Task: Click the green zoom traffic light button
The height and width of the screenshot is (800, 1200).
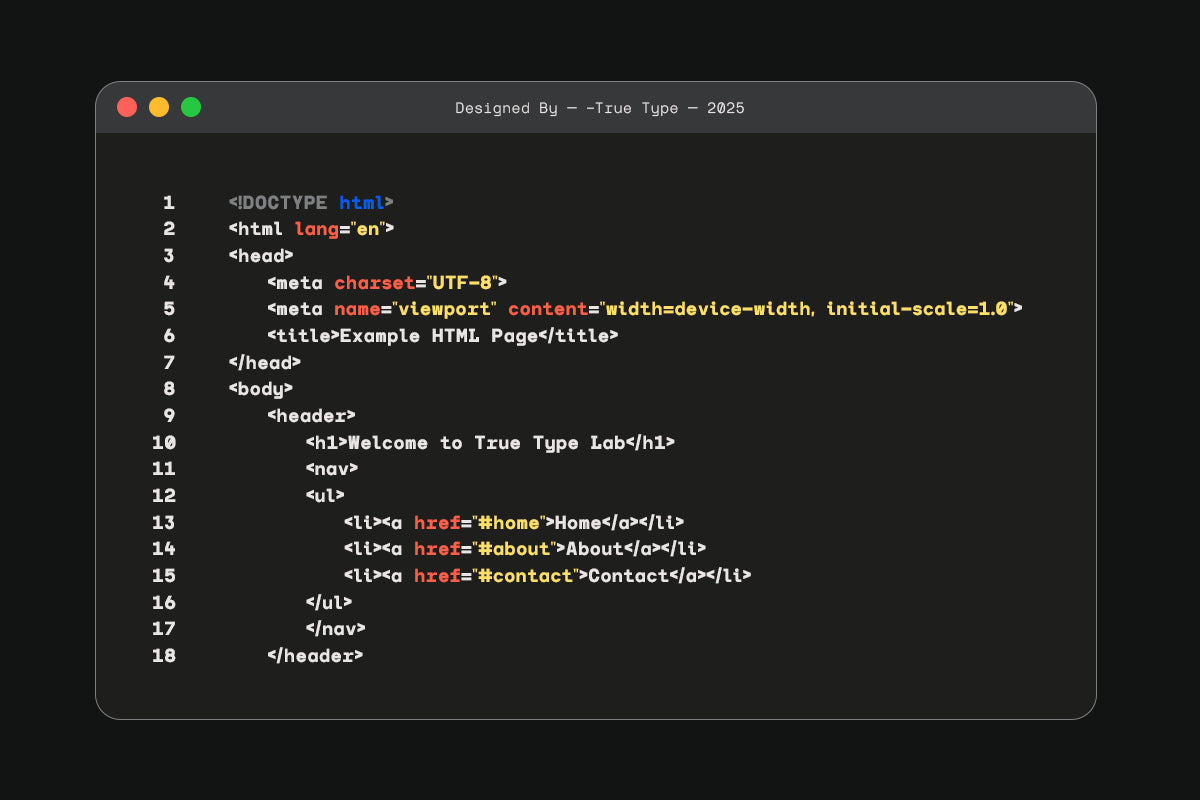Action: (190, 106)
